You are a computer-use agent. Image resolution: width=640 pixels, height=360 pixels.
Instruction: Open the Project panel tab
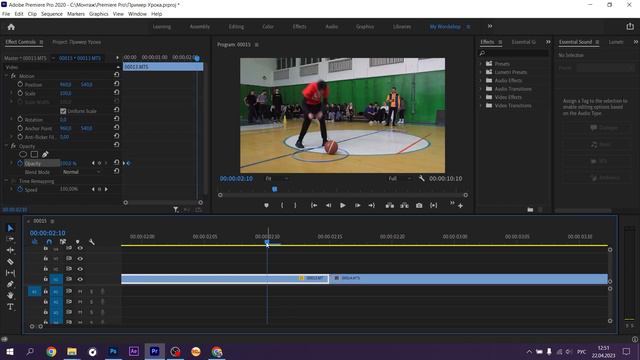pyautogui.click(x=76, y=42)
